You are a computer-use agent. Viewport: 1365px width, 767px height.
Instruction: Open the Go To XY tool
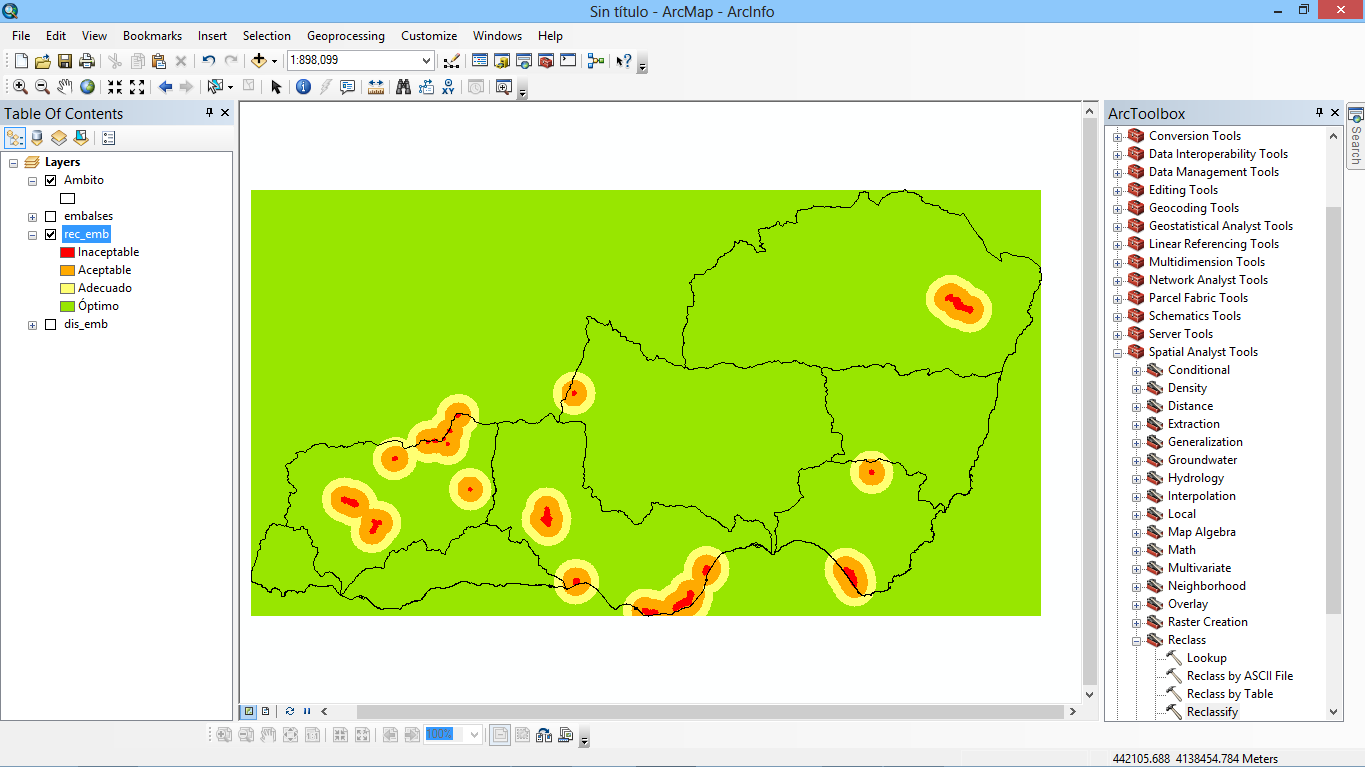coord(448,87)
